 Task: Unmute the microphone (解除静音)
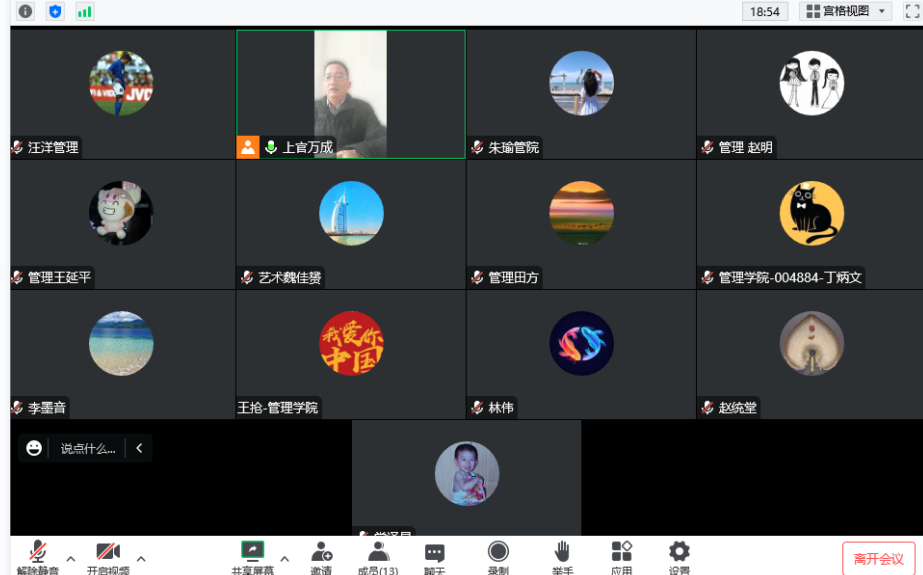(x=37, y=554)
